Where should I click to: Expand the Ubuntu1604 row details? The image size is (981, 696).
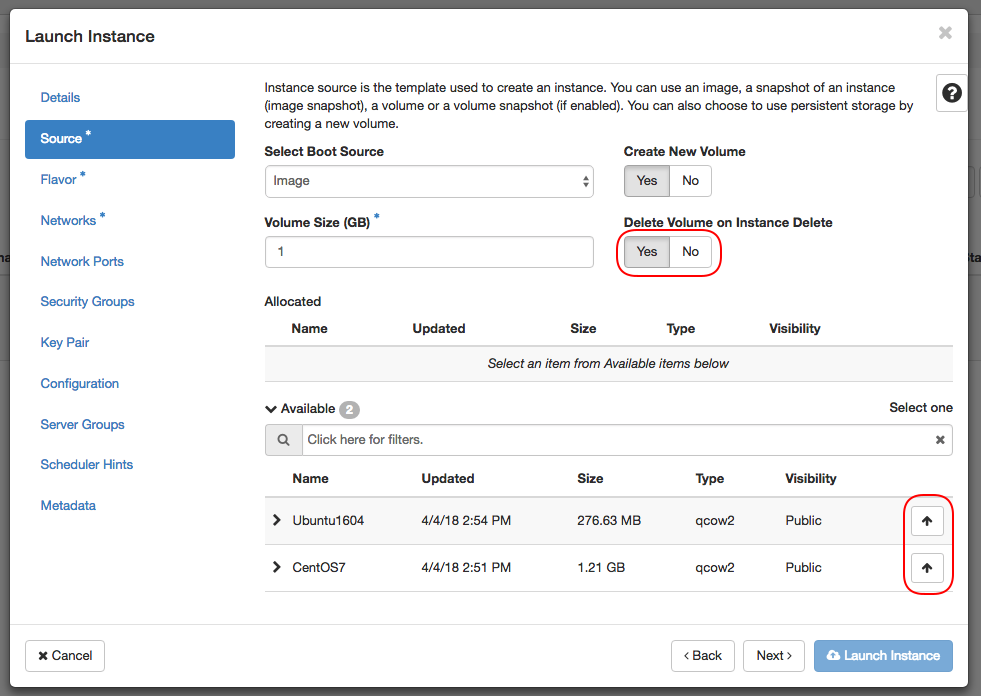(277, 520)
